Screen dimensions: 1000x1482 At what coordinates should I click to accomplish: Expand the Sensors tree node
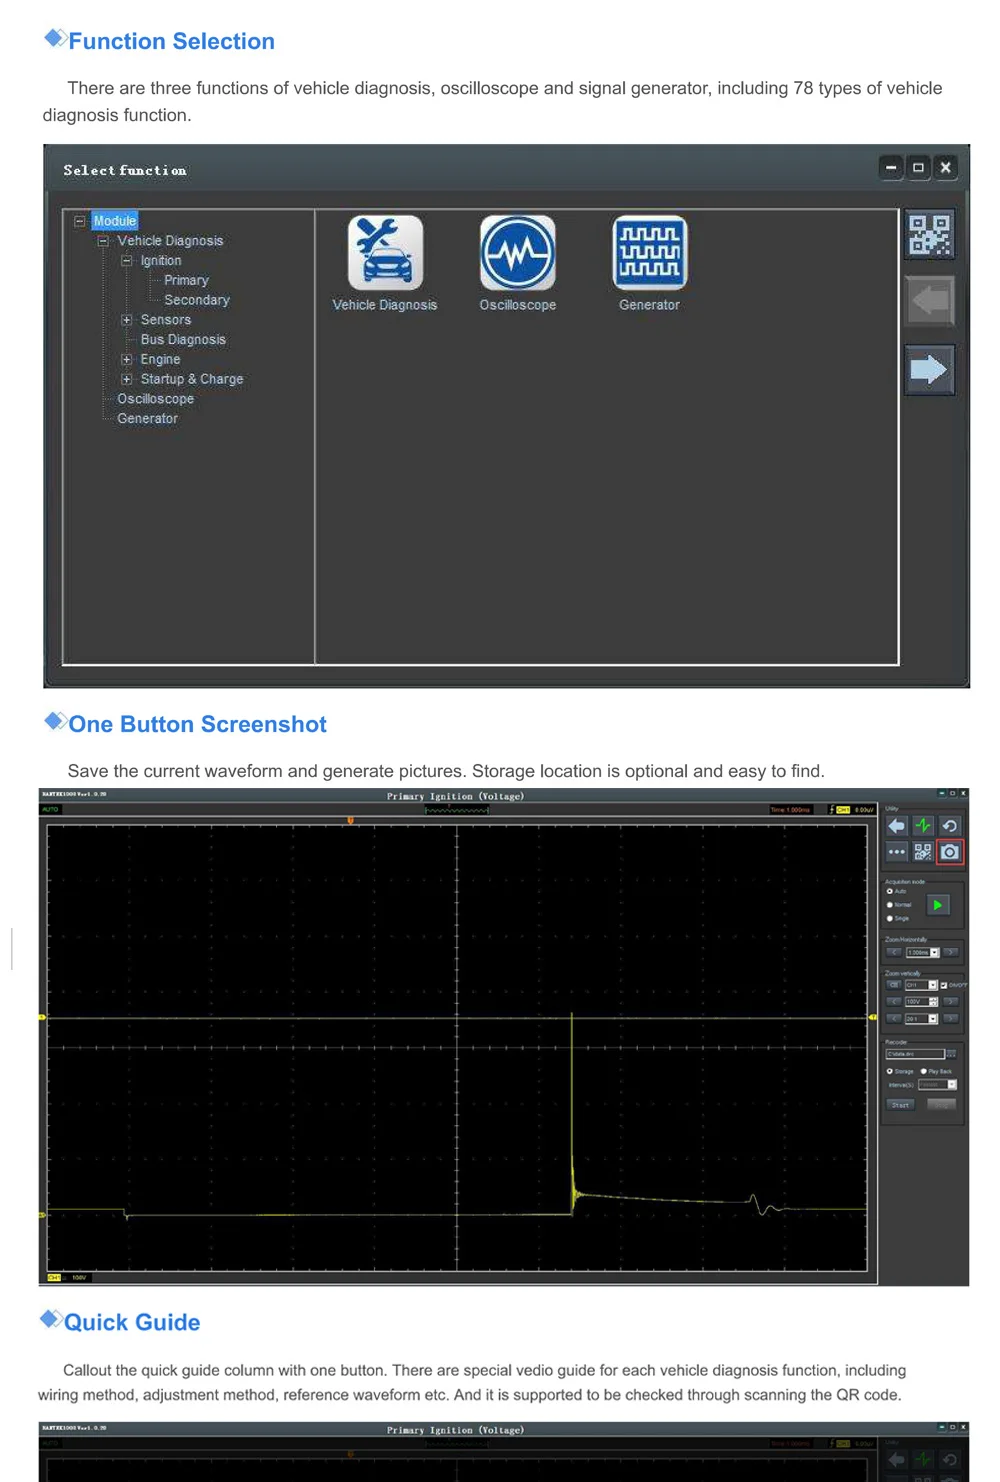127,320
